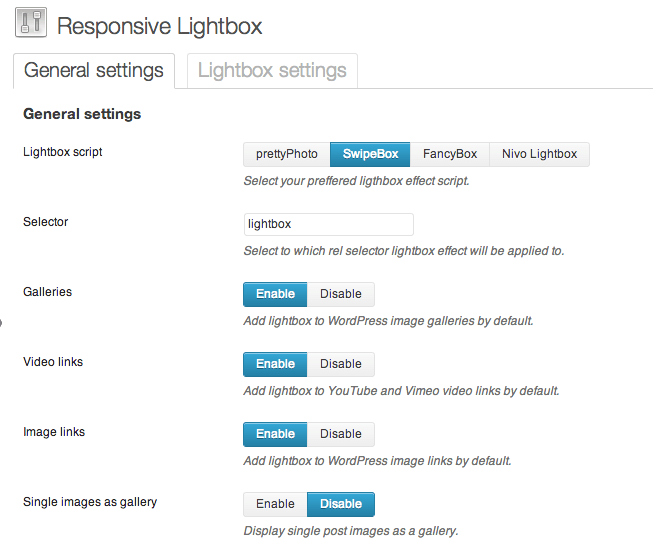653x546 pixels.
Task: Click the General settings section heading
Action: click(x=82, y=114)
